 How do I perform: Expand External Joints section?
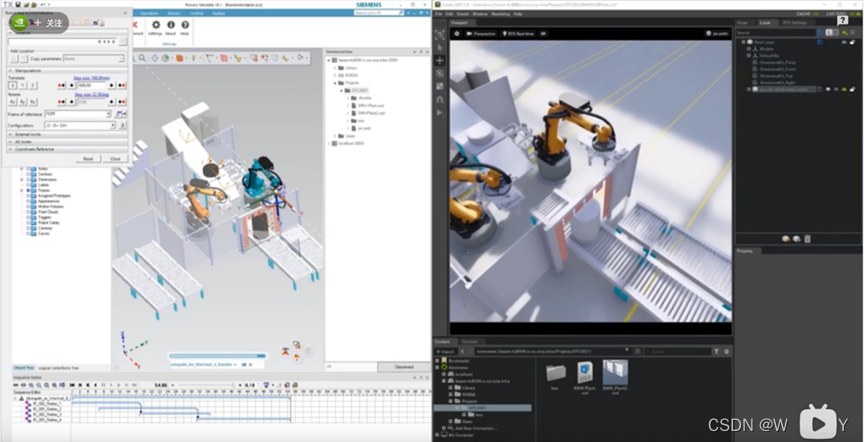tap(67, 134)
